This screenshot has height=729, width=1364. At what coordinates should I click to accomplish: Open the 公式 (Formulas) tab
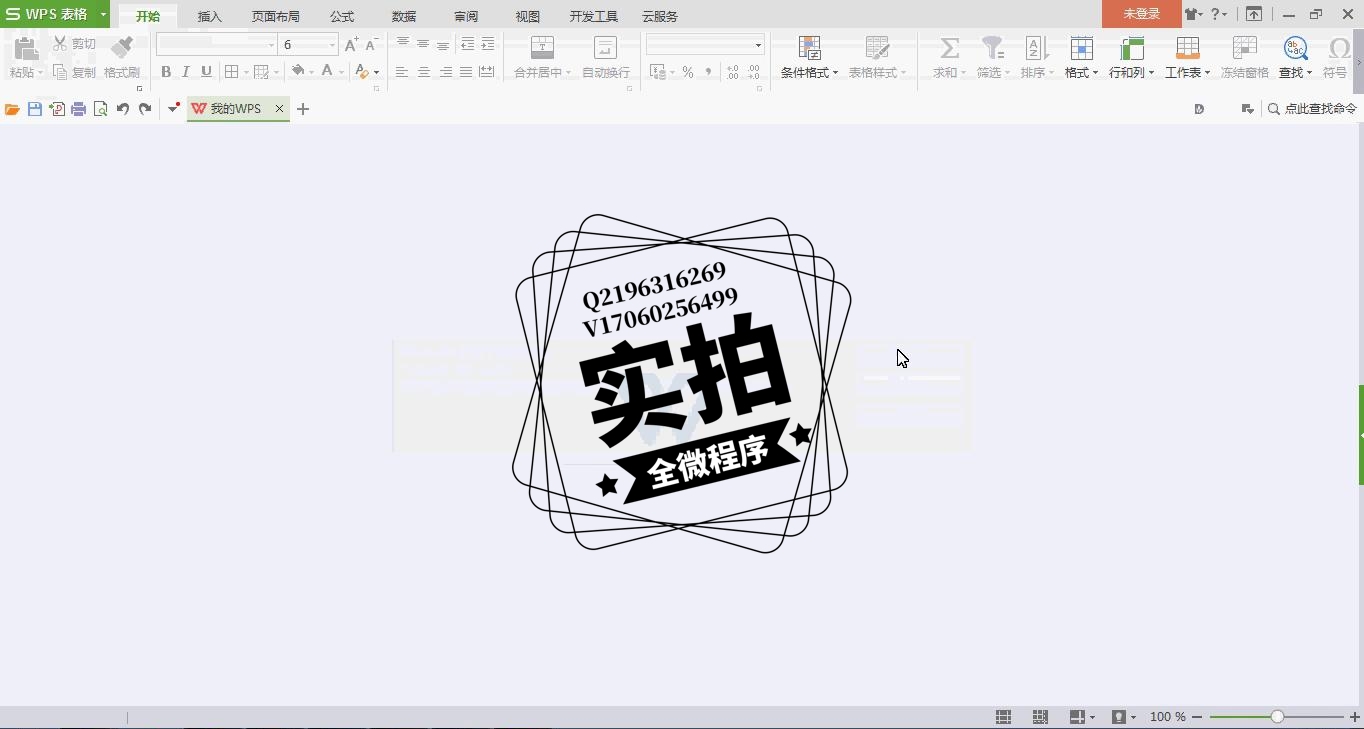point(342,16)
